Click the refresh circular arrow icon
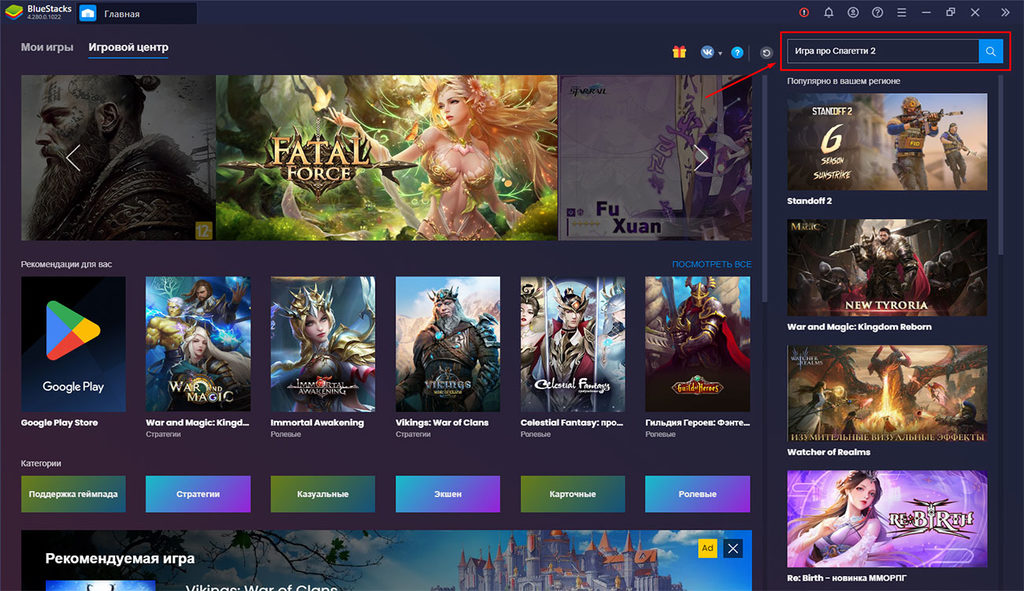 [x=766, y=53]
